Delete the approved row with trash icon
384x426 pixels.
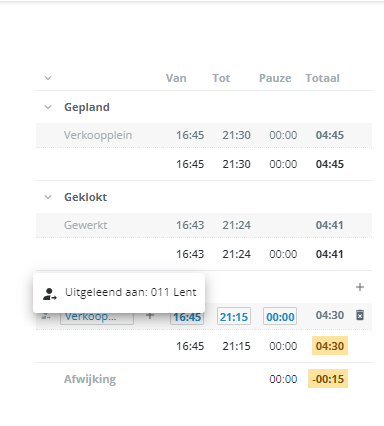click(x=360, y=315)
